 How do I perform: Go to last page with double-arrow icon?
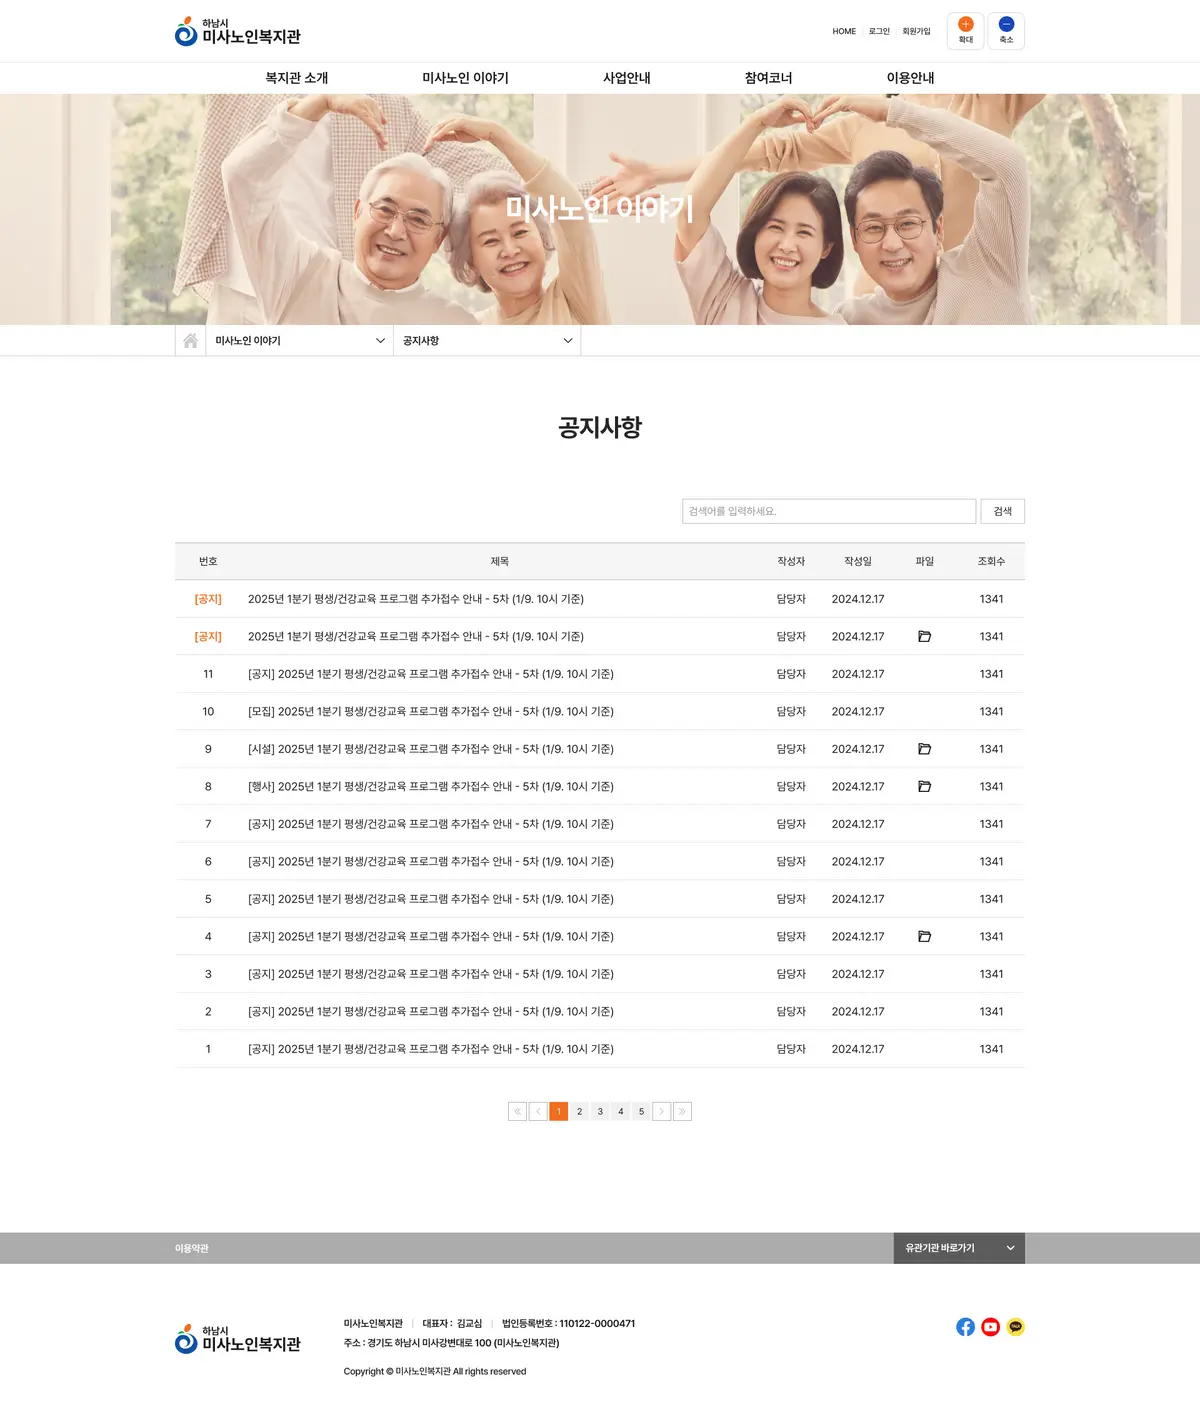coord(682,1111)
